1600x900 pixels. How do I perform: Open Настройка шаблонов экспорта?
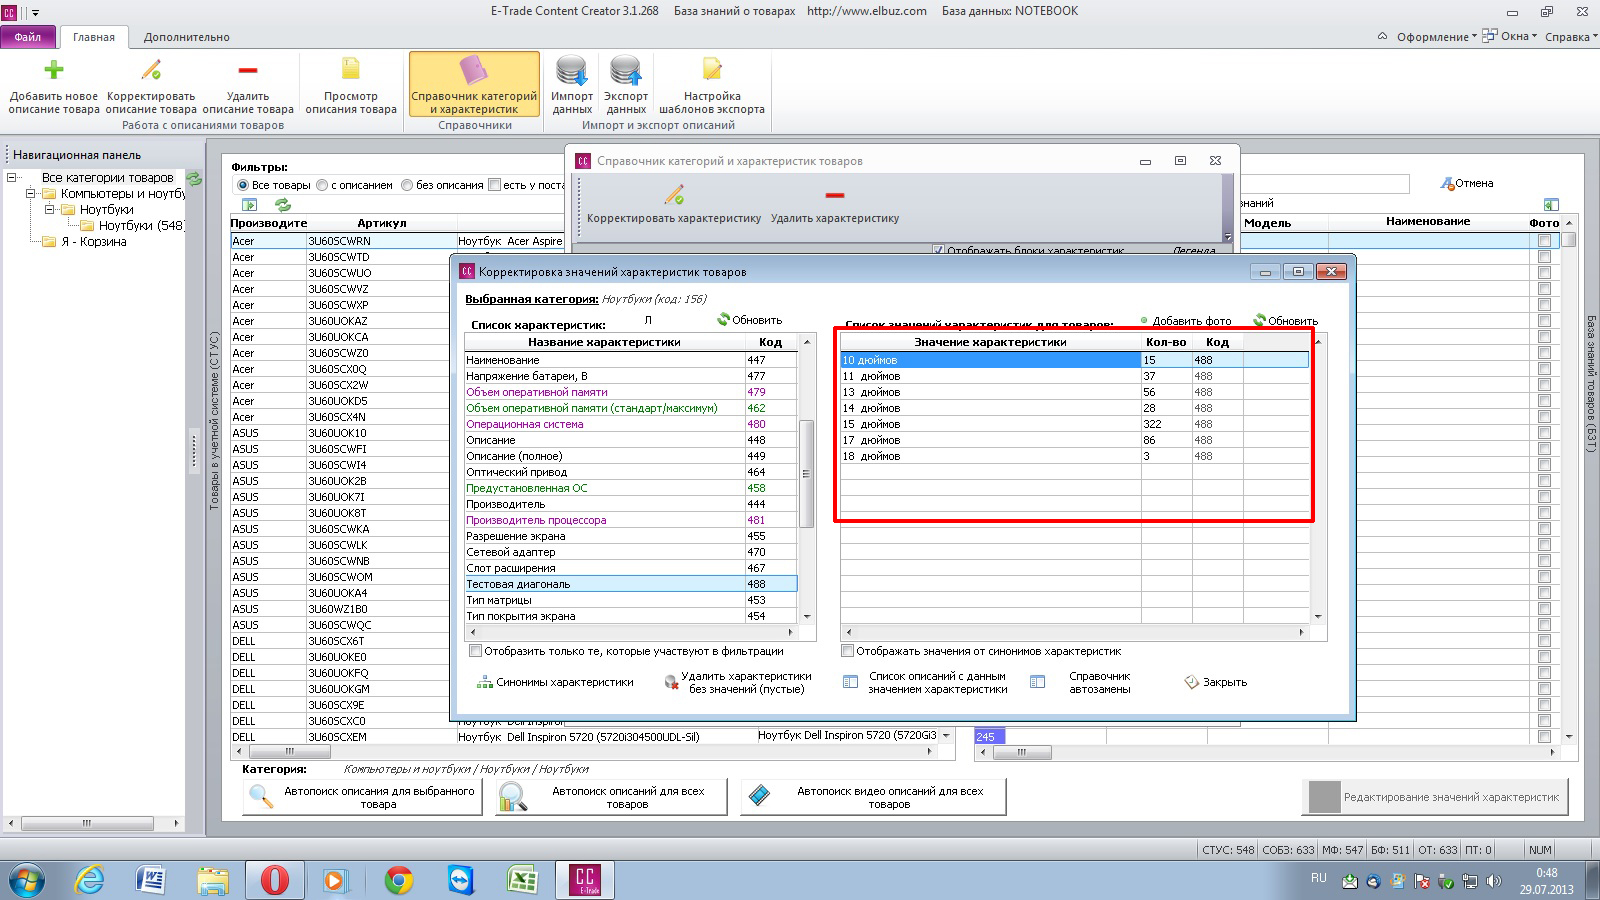[712, 86]
